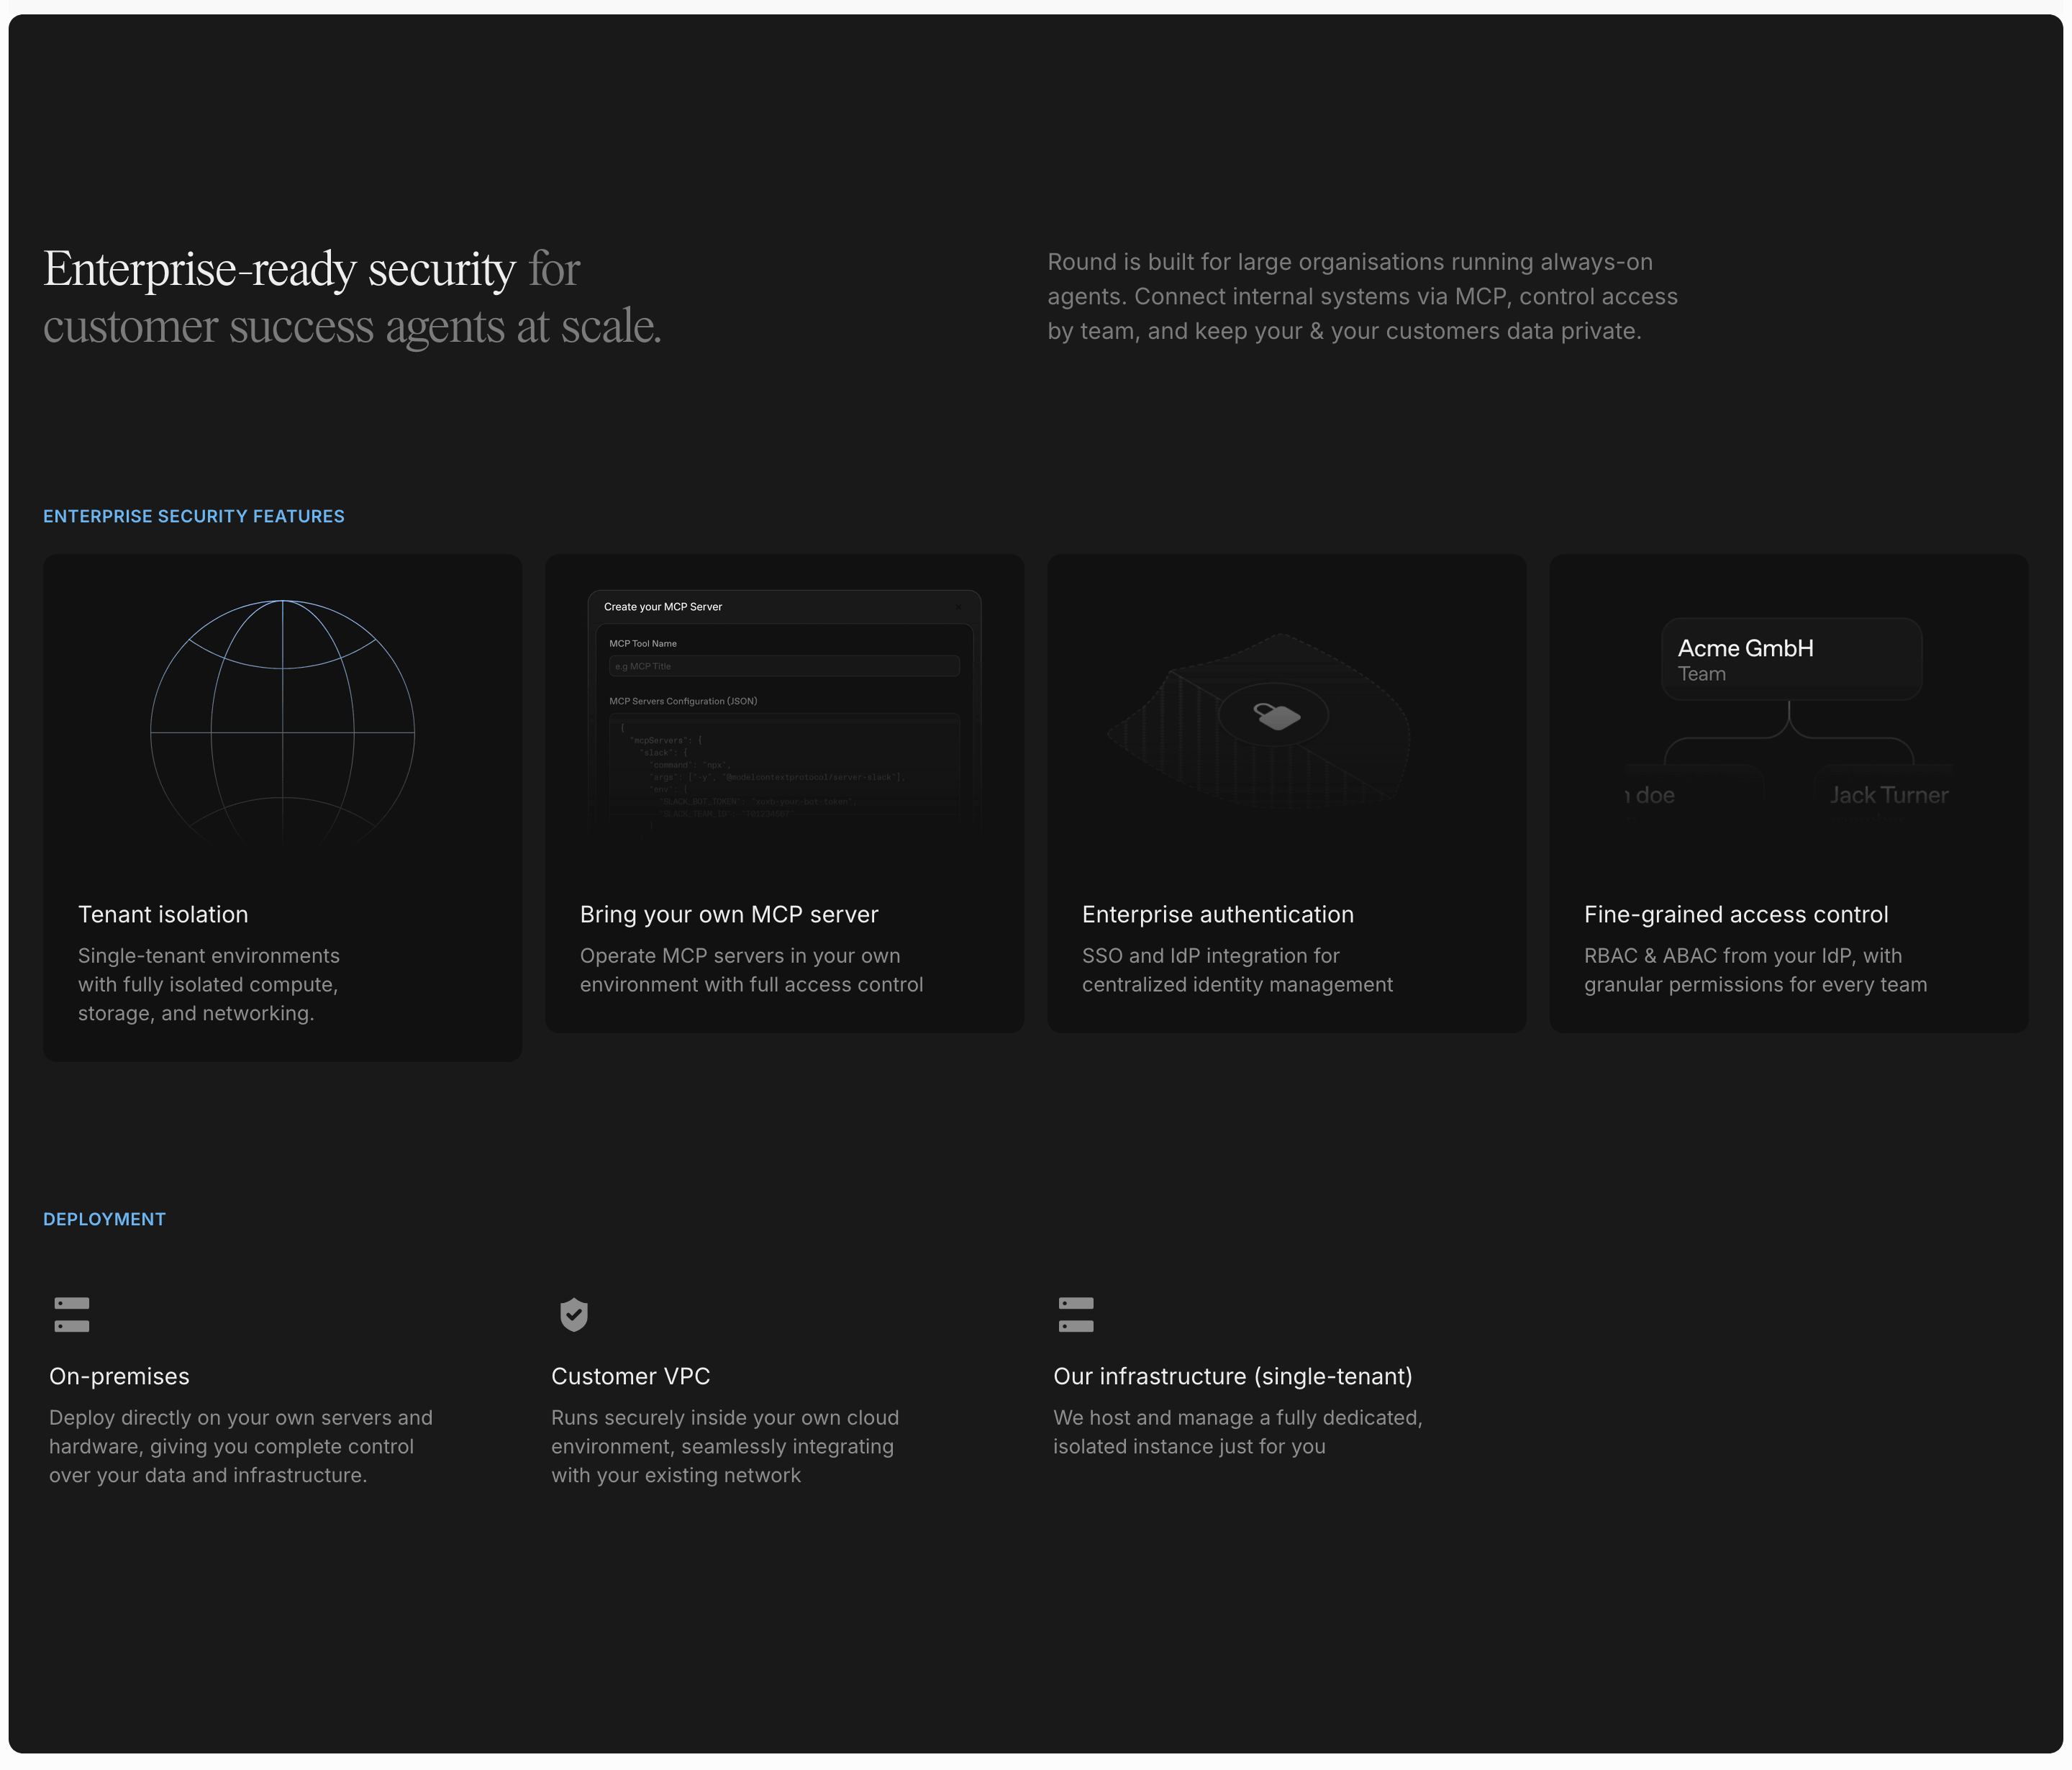The image size is (2072, 1770).
Task: Click the 'Enterprise-ready security' headline text
Action: 279,269
